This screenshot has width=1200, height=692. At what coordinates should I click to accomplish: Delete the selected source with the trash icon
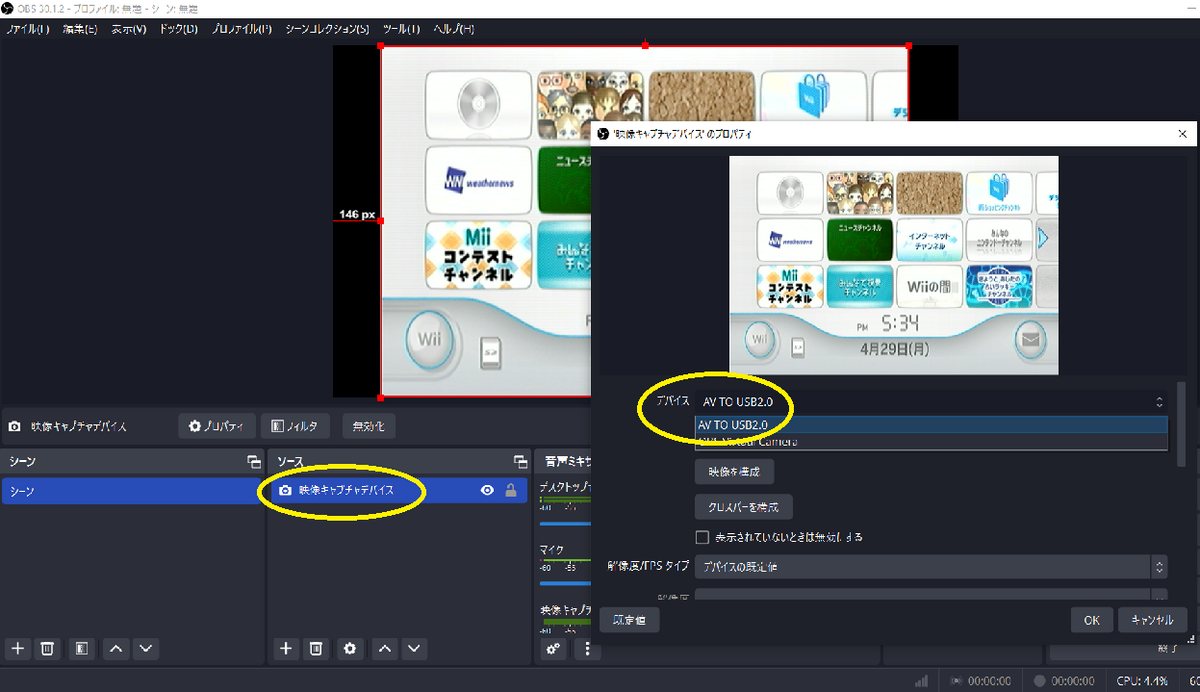(x=315, y=649)
